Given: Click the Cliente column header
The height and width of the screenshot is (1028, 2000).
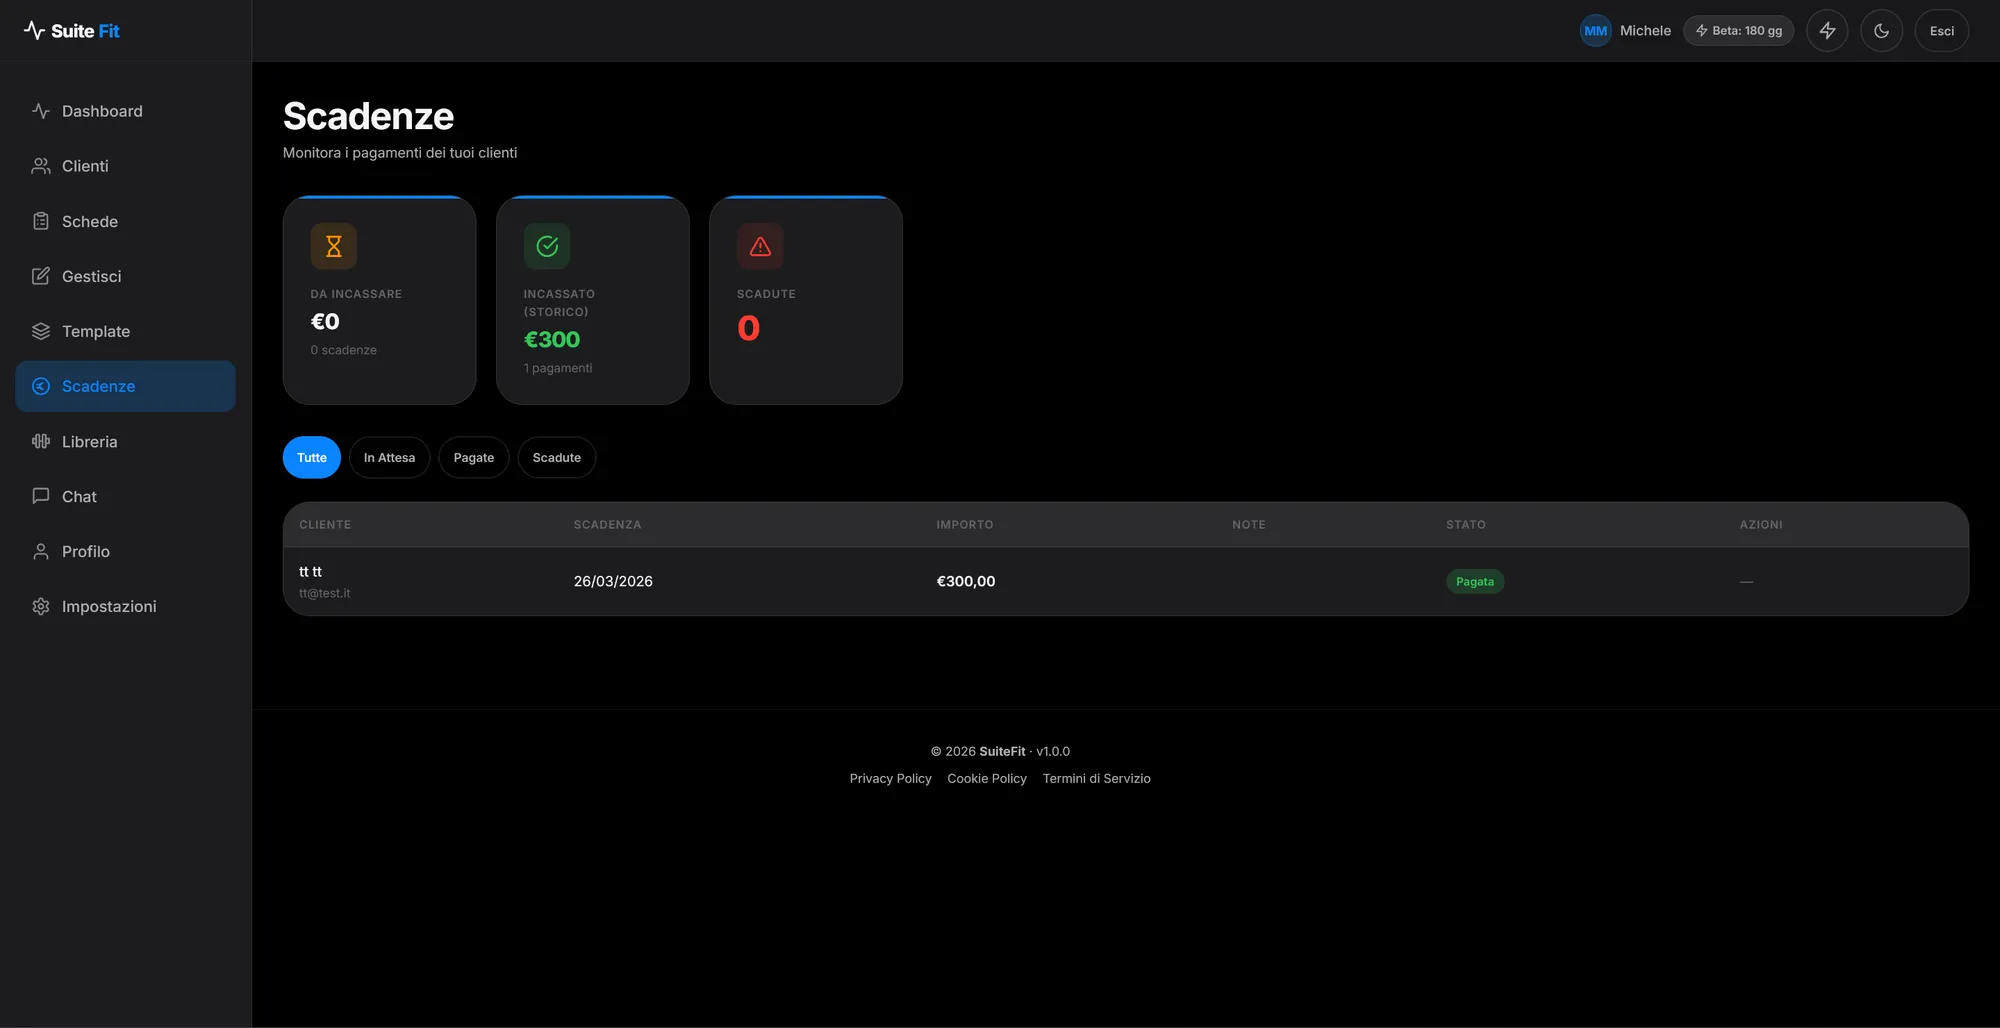Looking at the screenshot, I should point(325,525).
